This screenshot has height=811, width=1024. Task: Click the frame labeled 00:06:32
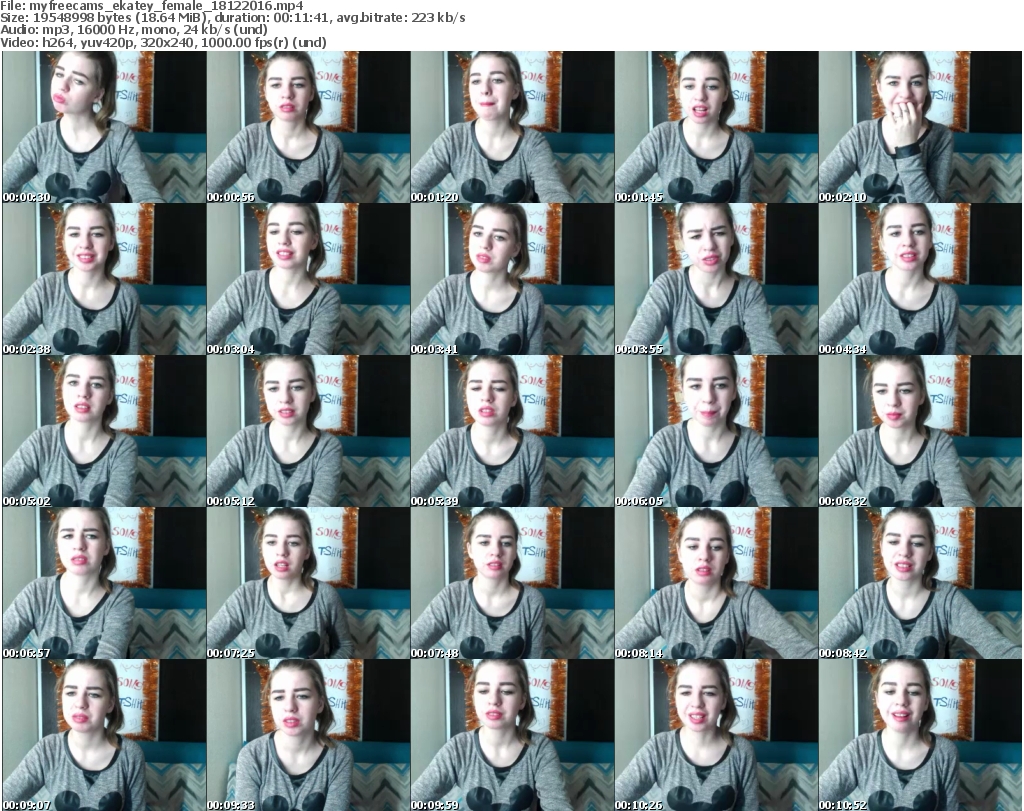(919, 431)
